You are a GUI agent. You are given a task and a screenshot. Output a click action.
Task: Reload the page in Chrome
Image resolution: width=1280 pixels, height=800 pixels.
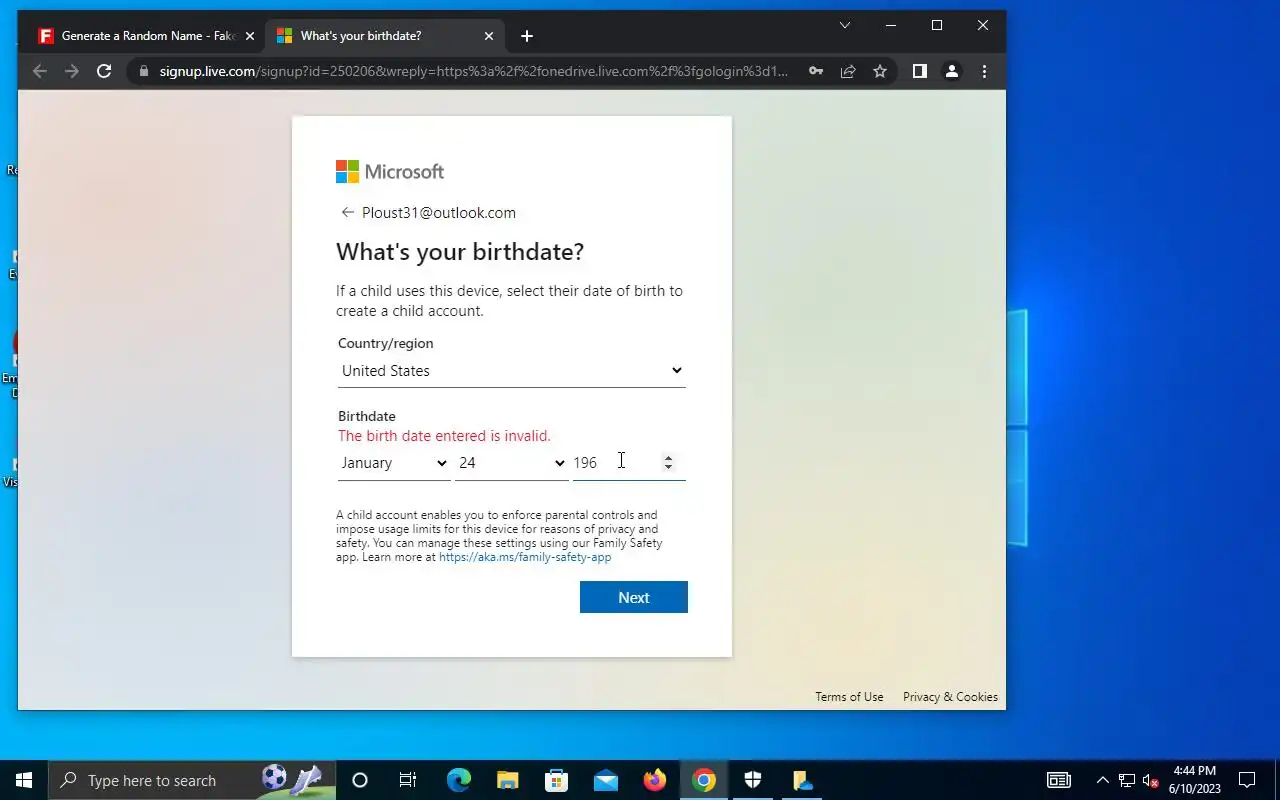pos(104,71)
